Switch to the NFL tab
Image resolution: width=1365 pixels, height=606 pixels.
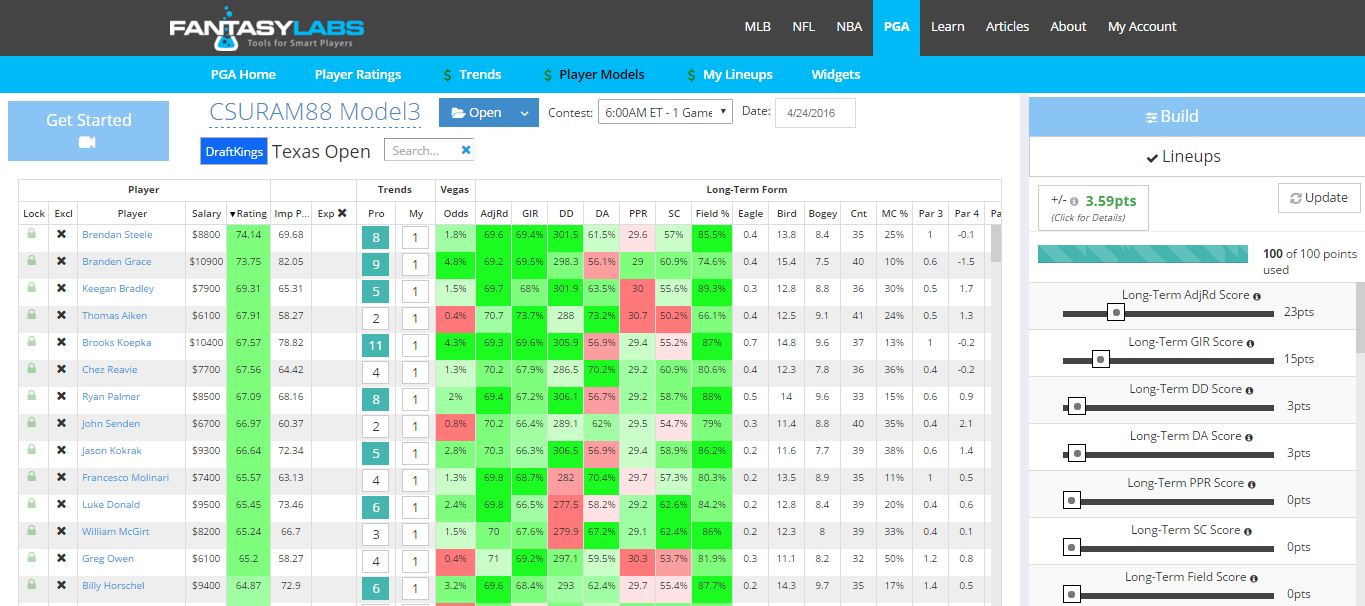803,27
